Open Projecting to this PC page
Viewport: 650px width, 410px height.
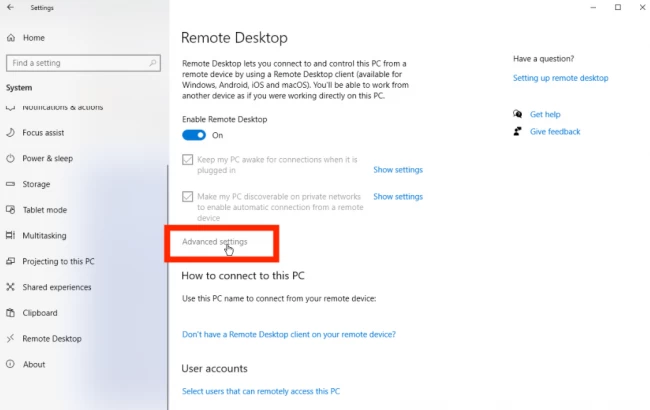click(x=58, y=262)
